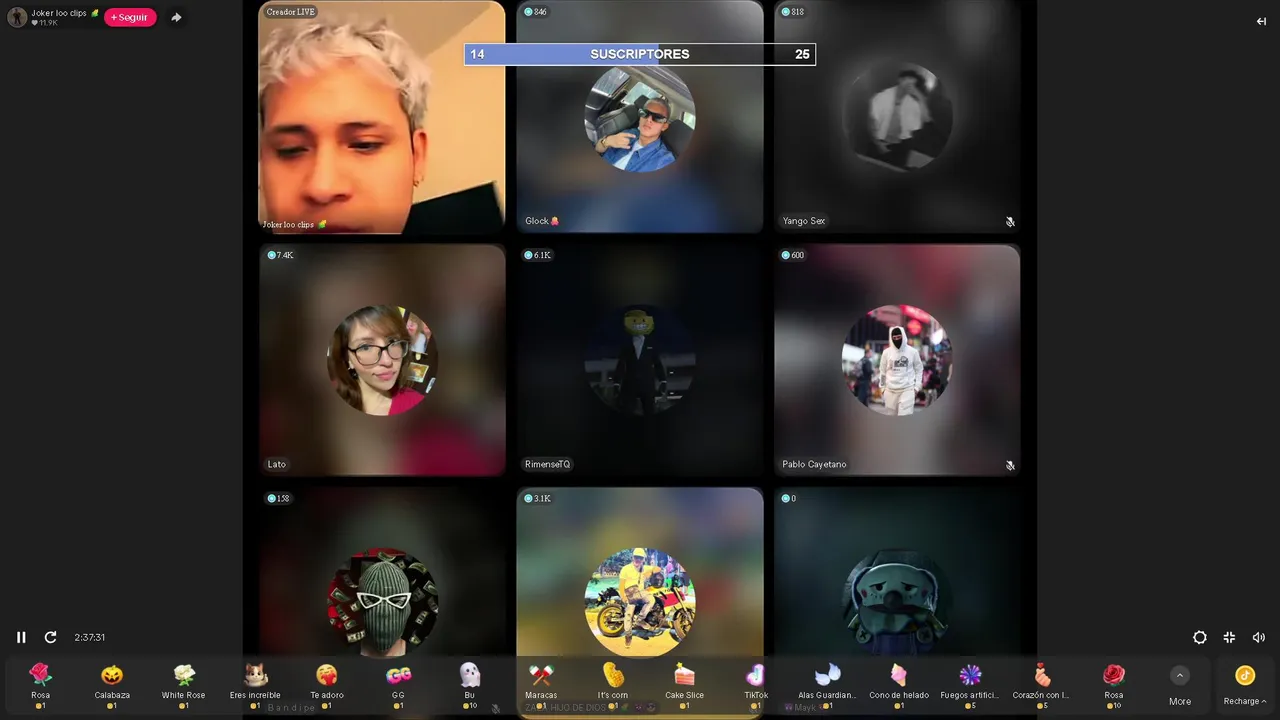Screen dimensions: 1280x720
Task: Click muted mic icon on Pablo Cayetano tile
Action: [1010, 465]
